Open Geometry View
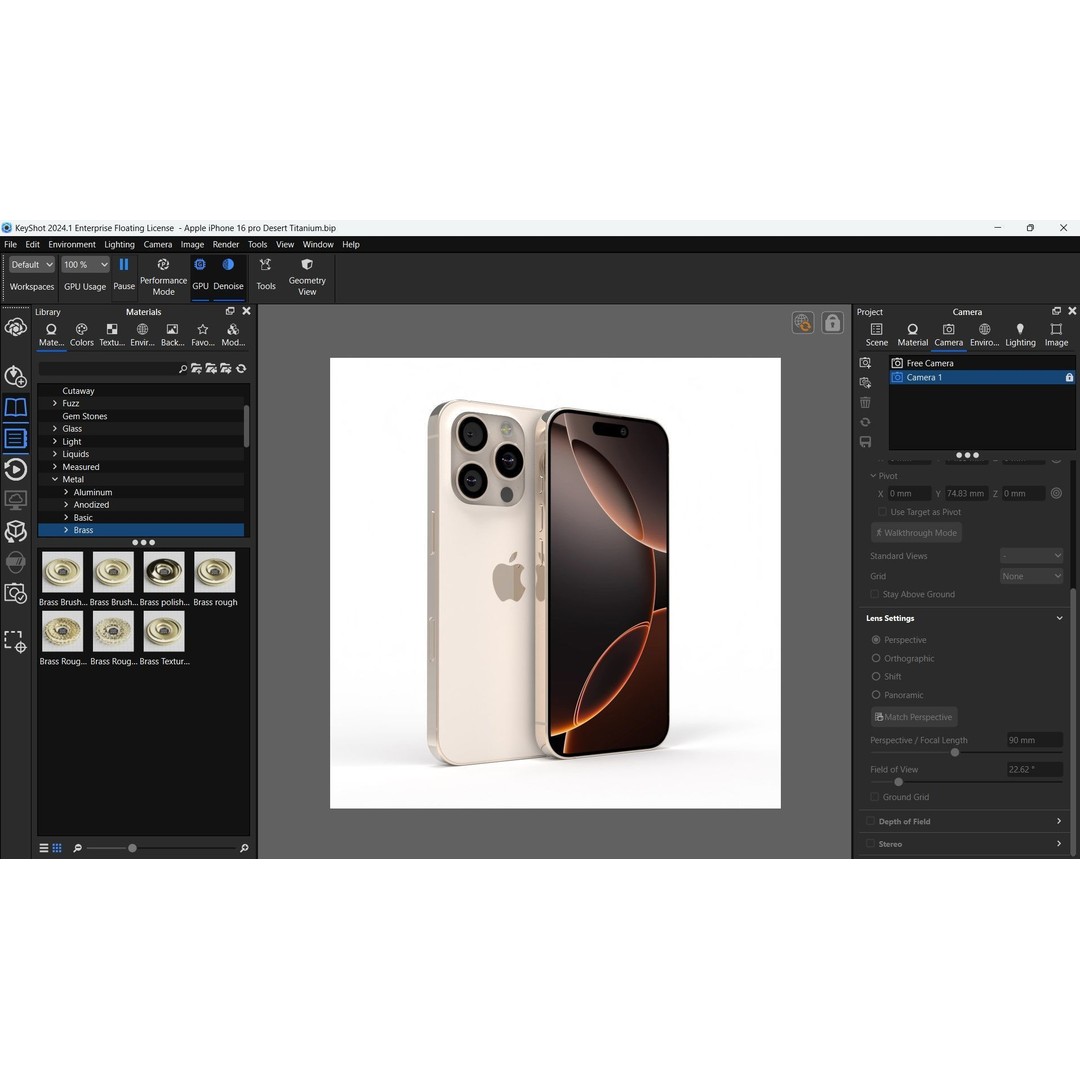The width and height of the screenshot is (1080, 1080). (x=307, y=277)
